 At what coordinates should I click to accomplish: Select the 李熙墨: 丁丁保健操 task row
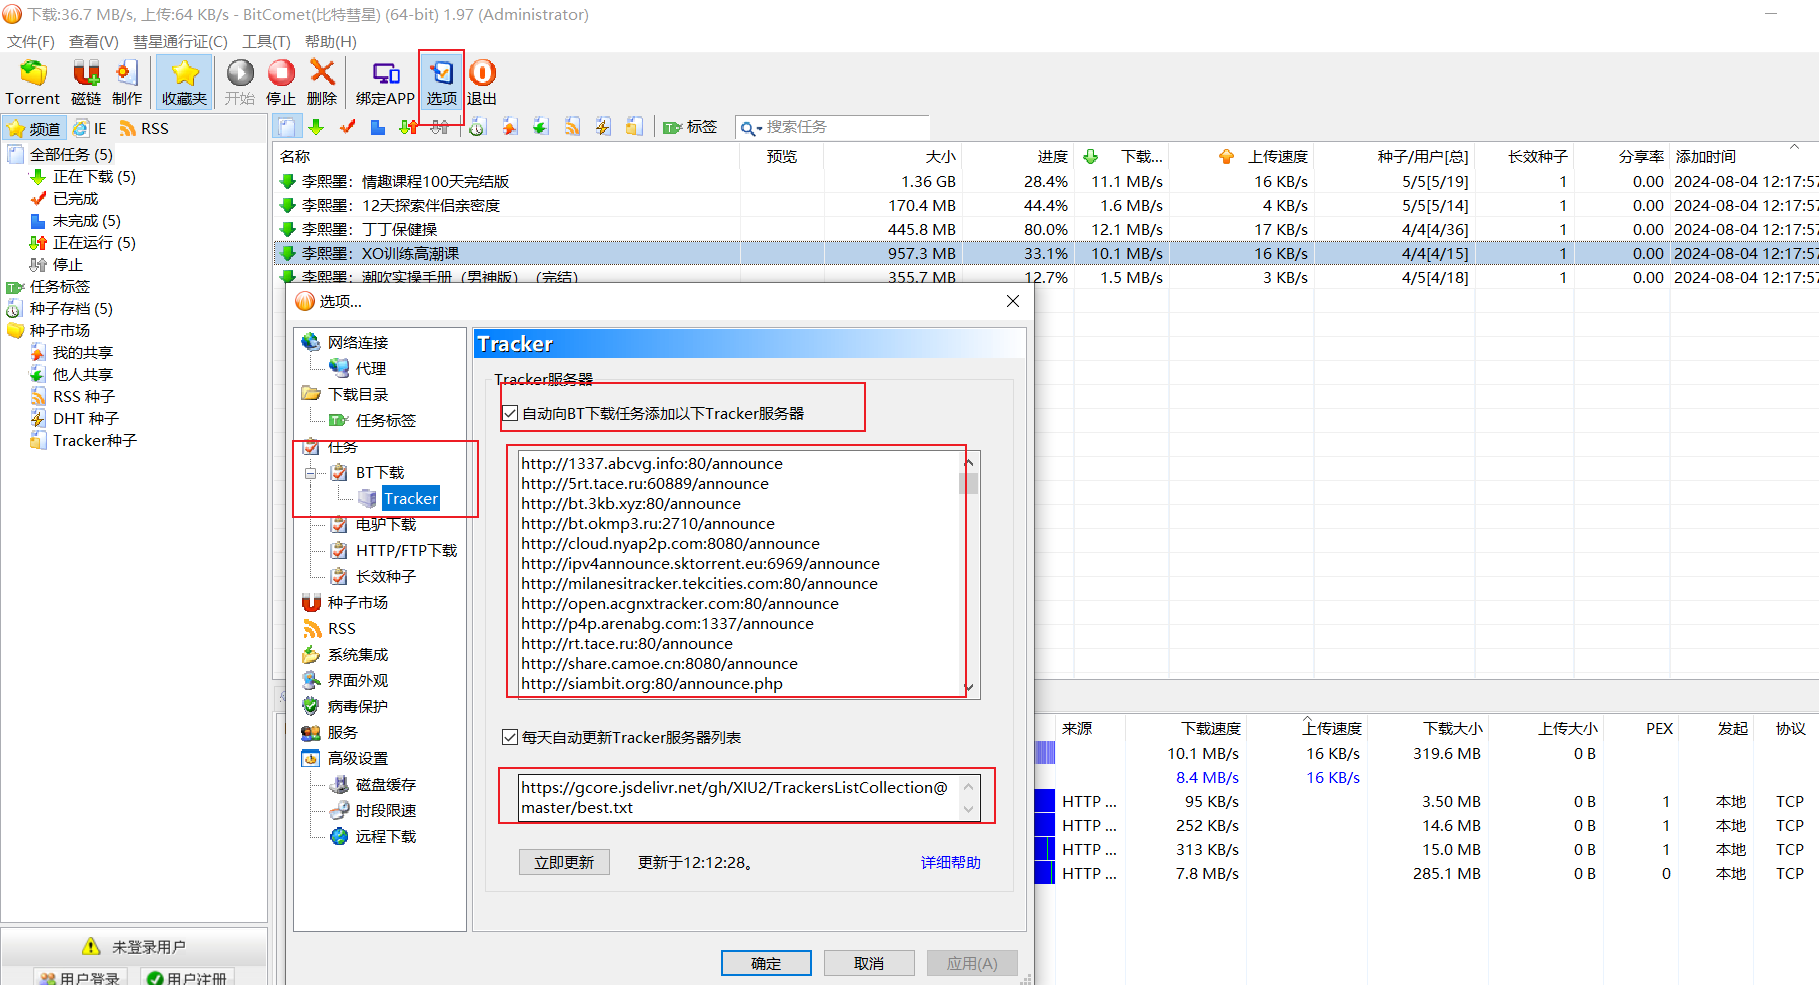click(1045, 229)
